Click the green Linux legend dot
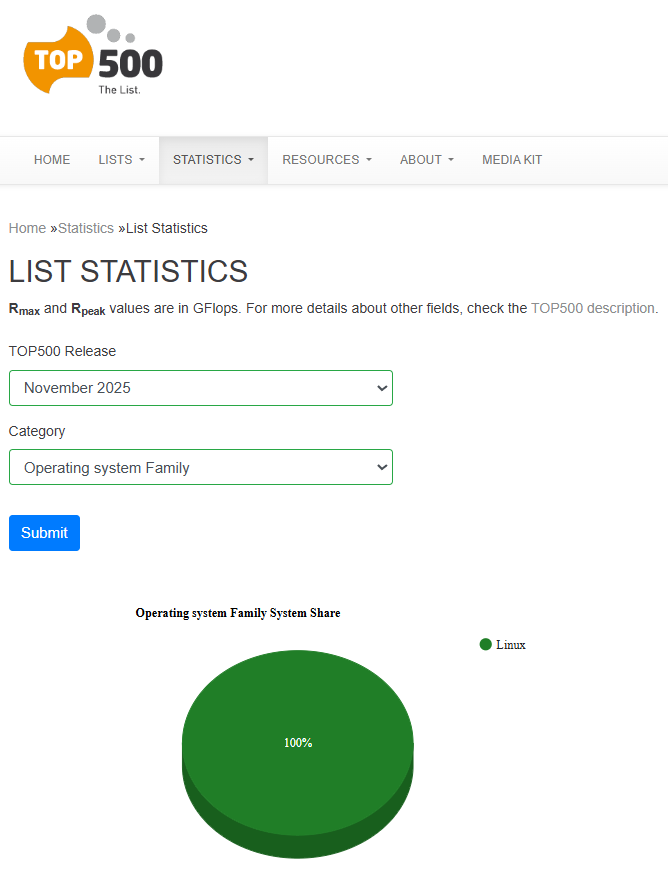This screenshot has width=668, height=871. [486, 645]
